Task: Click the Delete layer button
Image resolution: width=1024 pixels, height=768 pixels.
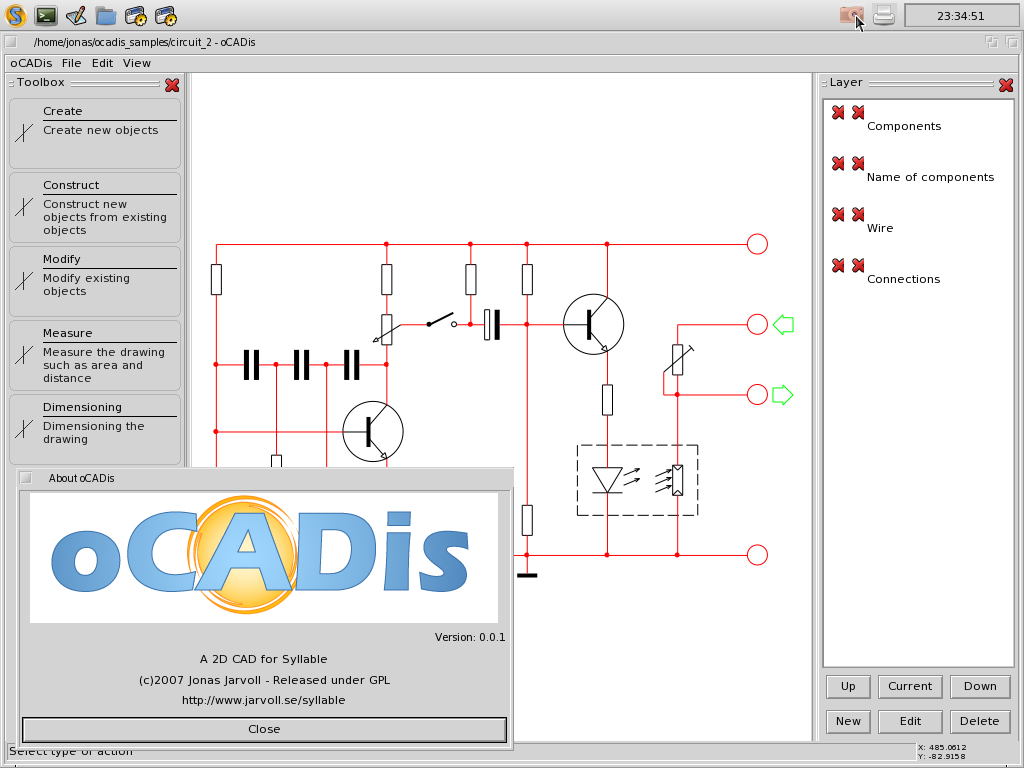Action: [x=980, y=722]
